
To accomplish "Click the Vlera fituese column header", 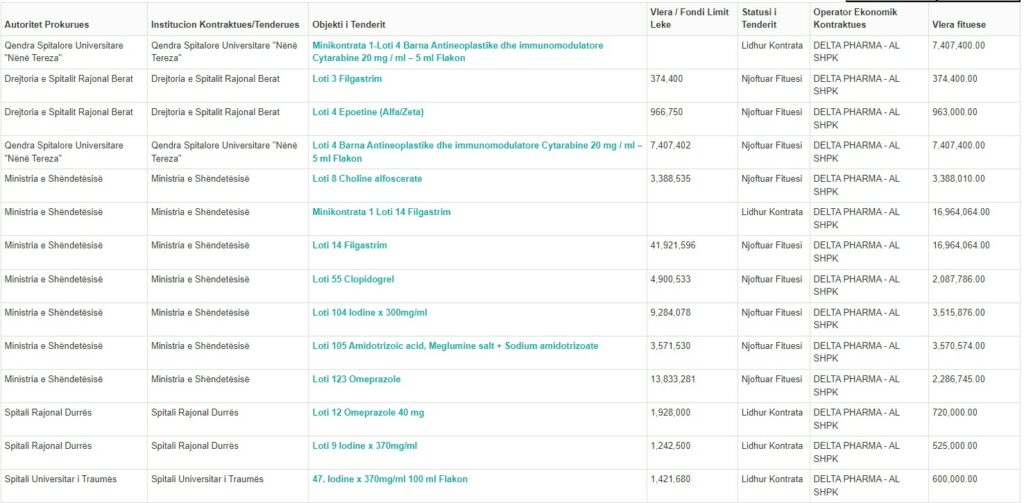I will click(959, 23).
